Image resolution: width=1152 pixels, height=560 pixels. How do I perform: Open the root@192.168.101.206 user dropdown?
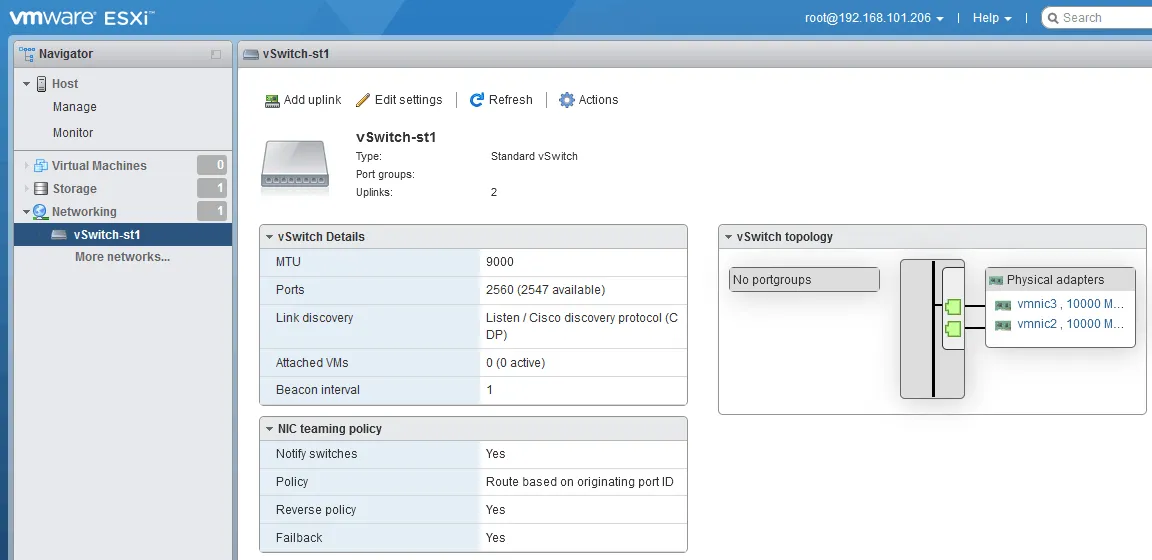pyautogui.click(x=874, y=18)
